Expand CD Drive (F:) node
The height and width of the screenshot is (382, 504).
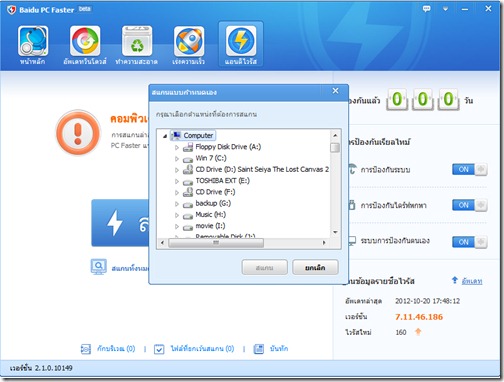(x=177, y=193)
